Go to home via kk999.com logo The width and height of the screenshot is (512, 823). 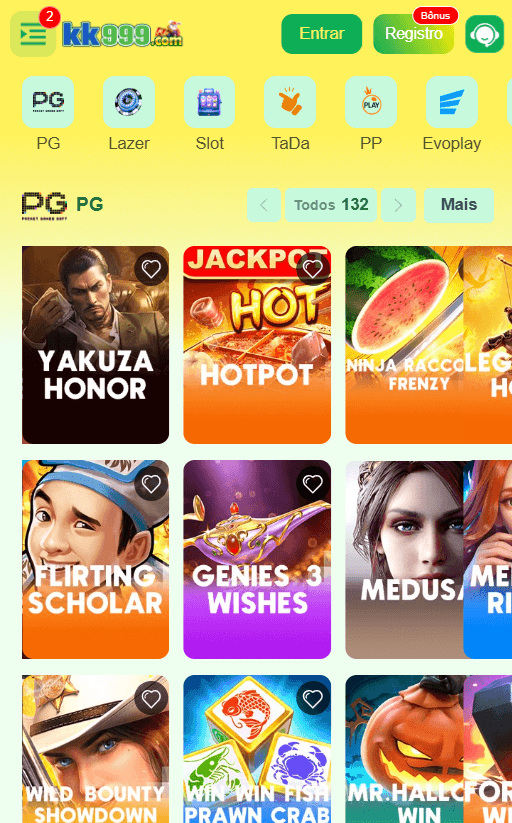tap(122, 34)
